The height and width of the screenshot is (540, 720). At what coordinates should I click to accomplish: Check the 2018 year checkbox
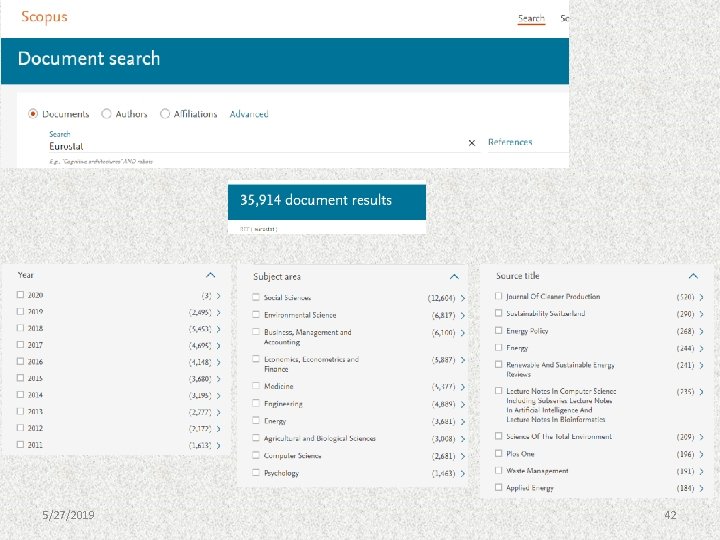[x=20, y=328]
